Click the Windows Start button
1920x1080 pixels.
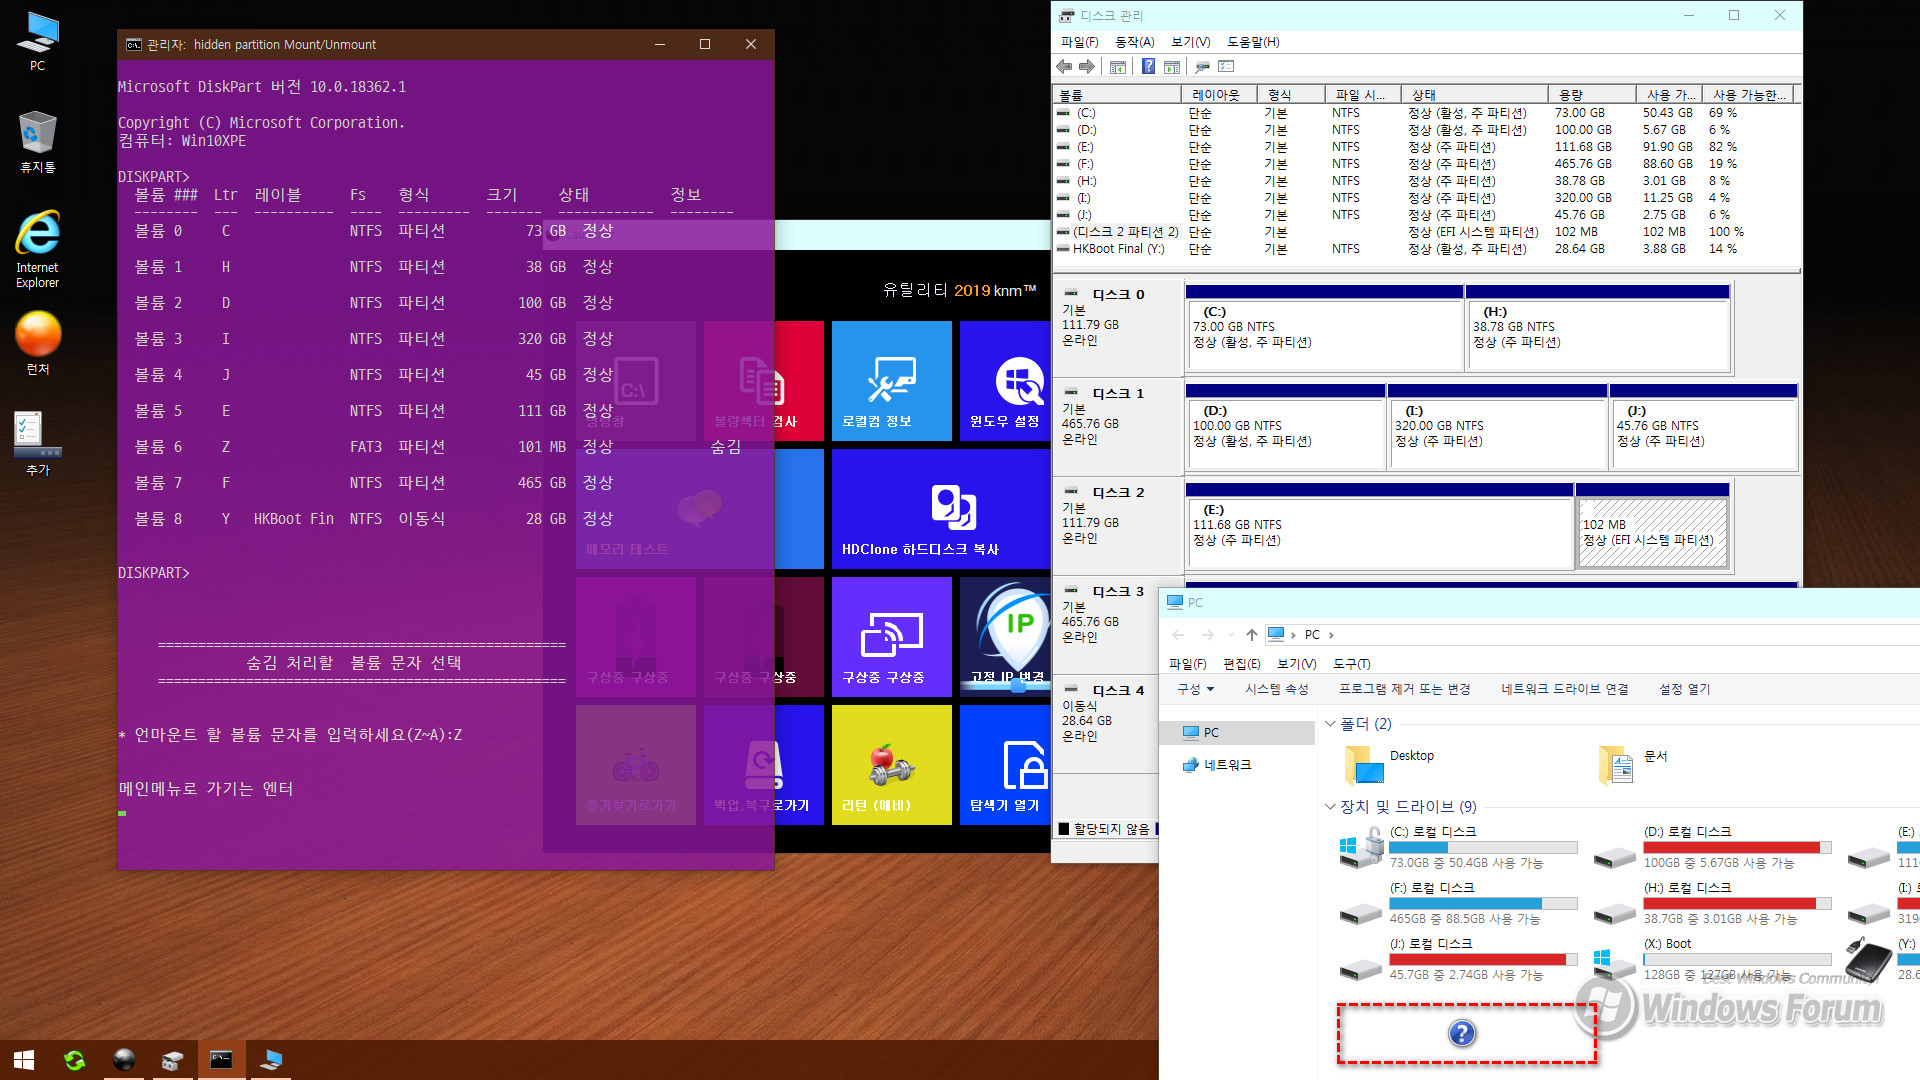tap(24, 1060)
